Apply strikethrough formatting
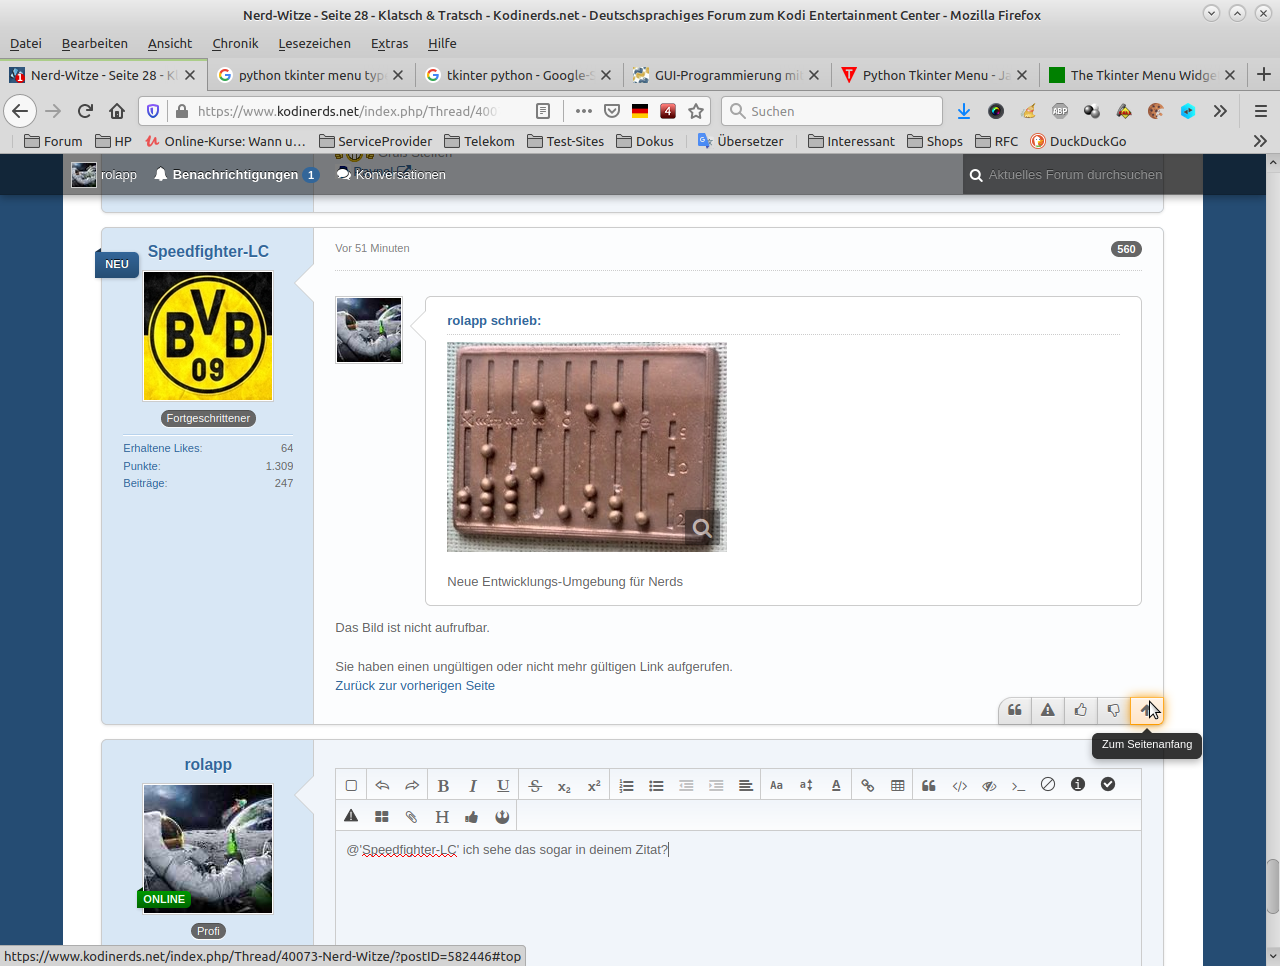 point(535,785)
